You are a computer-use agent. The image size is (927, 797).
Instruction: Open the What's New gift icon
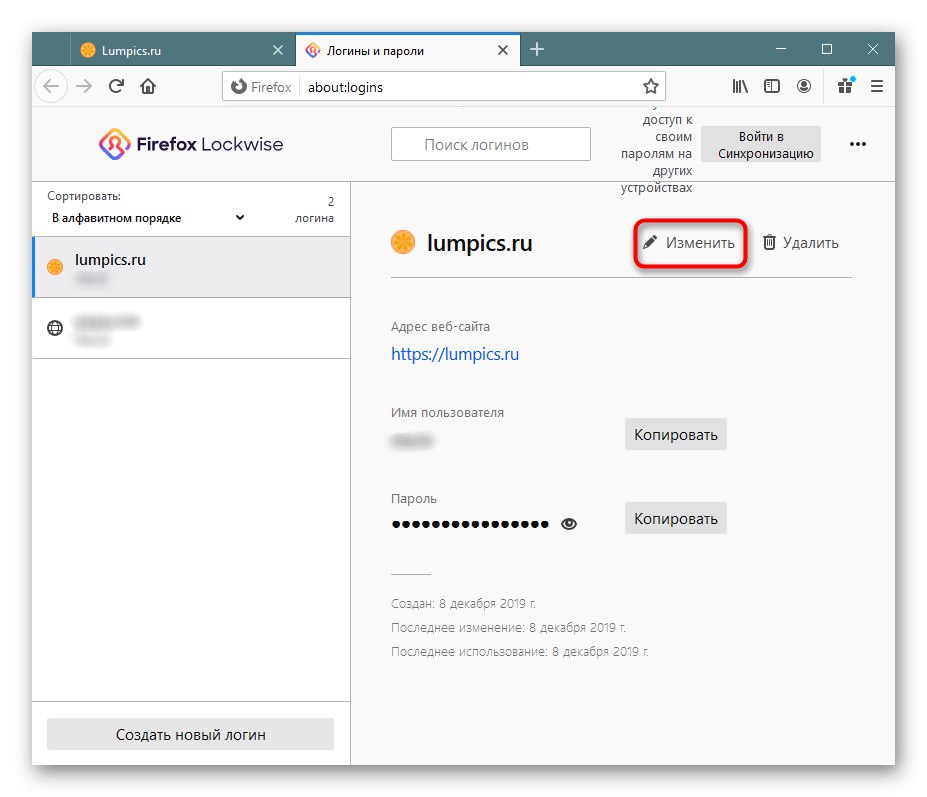coord(846,86)
